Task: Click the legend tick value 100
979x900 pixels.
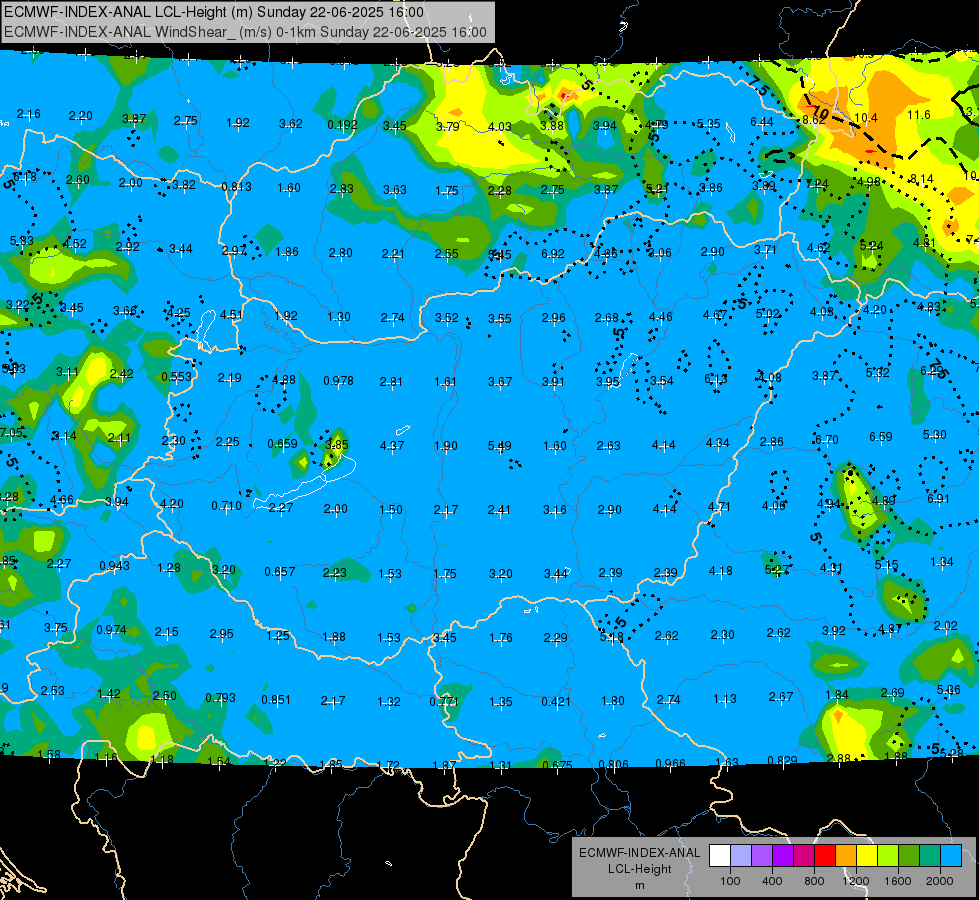Action: point(730,881)
